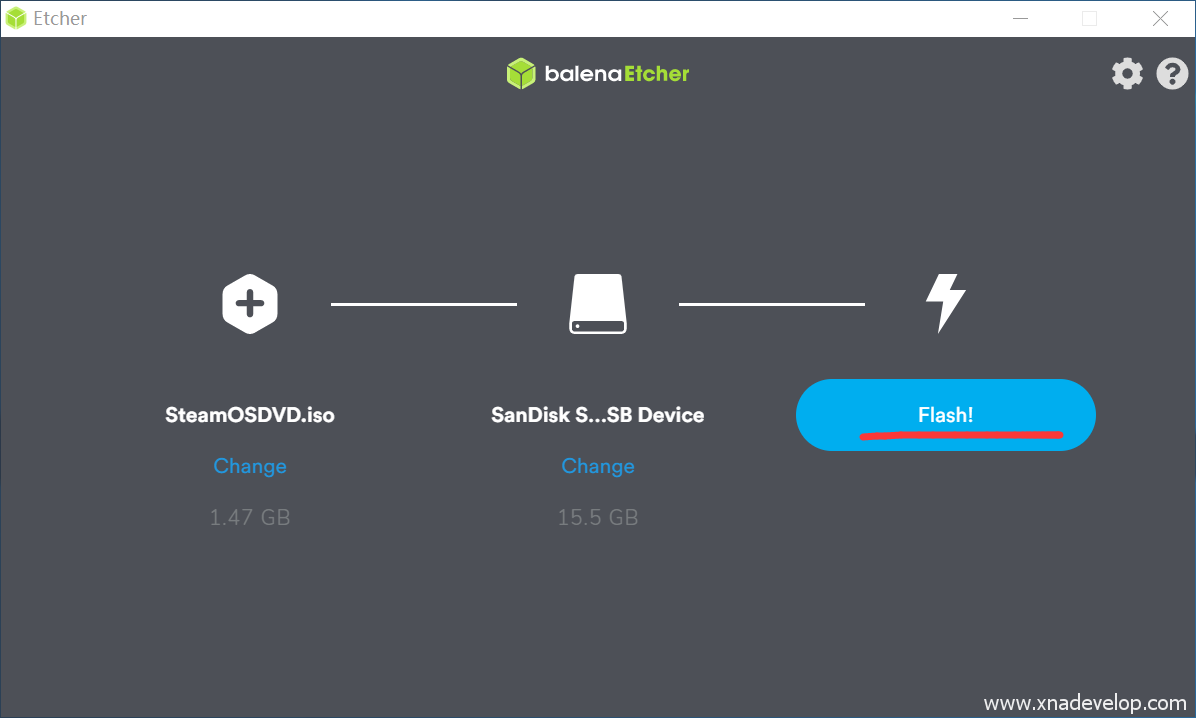
Task: Click the 15.5 GB drive size
Action: (598, 517)
